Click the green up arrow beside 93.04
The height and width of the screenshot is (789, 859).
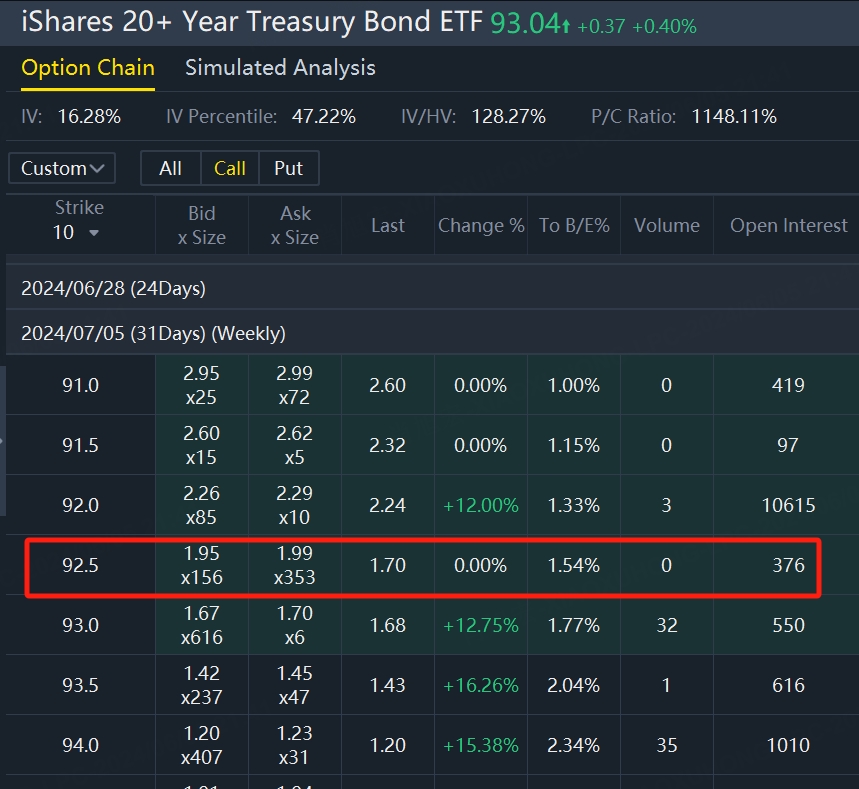coord(566,26)
